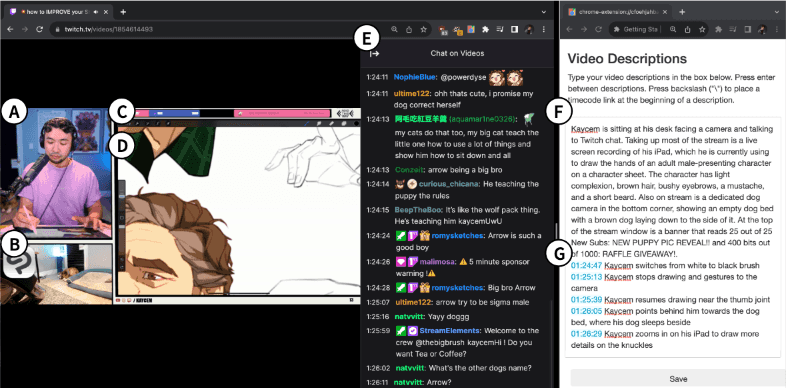Open a new tab in the extension window
This screenshot has height=388, width=786.
coord(682,12)
